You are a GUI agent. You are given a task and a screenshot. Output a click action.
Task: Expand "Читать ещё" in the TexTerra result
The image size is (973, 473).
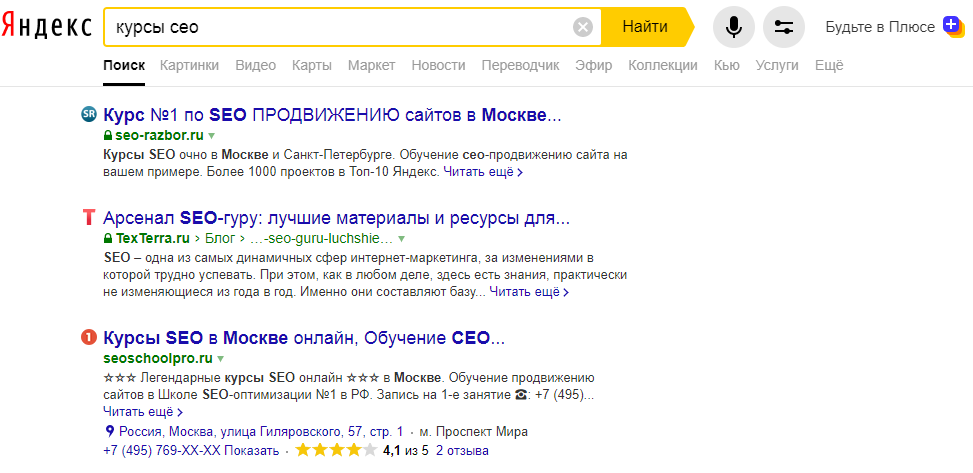point(529,291)
